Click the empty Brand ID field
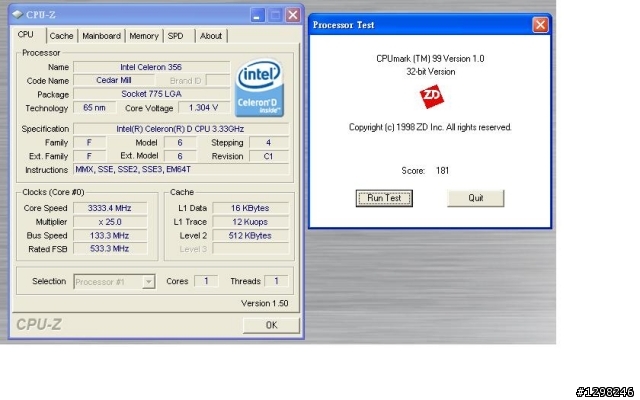 tap(218, 80)
